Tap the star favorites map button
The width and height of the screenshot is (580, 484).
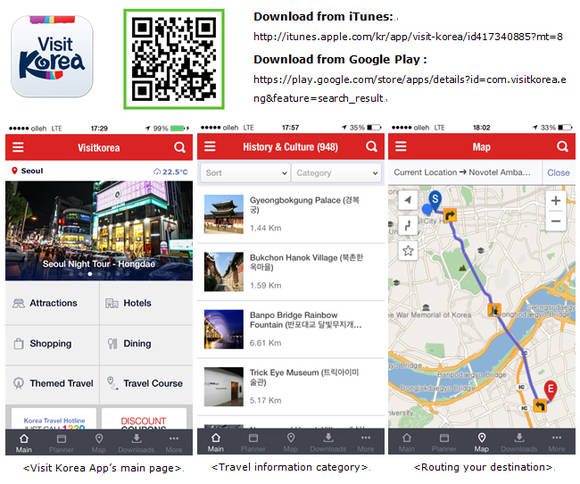[408, 251]
